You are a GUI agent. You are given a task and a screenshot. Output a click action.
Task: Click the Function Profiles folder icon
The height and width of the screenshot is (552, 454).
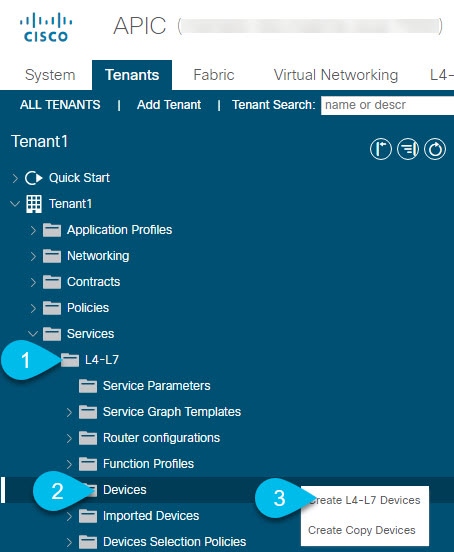88,464
